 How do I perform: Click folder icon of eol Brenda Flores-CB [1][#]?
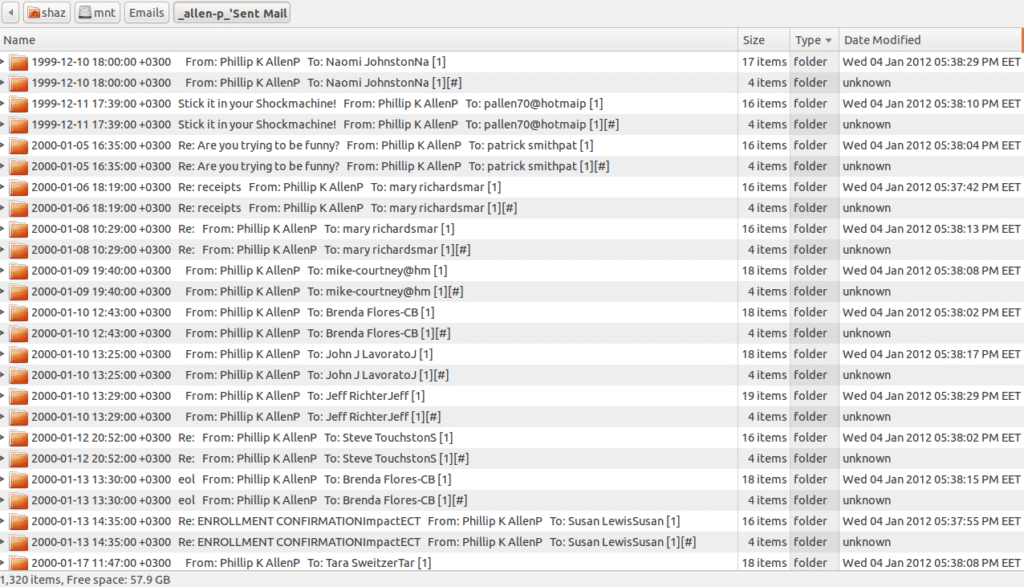click(19, 500)
